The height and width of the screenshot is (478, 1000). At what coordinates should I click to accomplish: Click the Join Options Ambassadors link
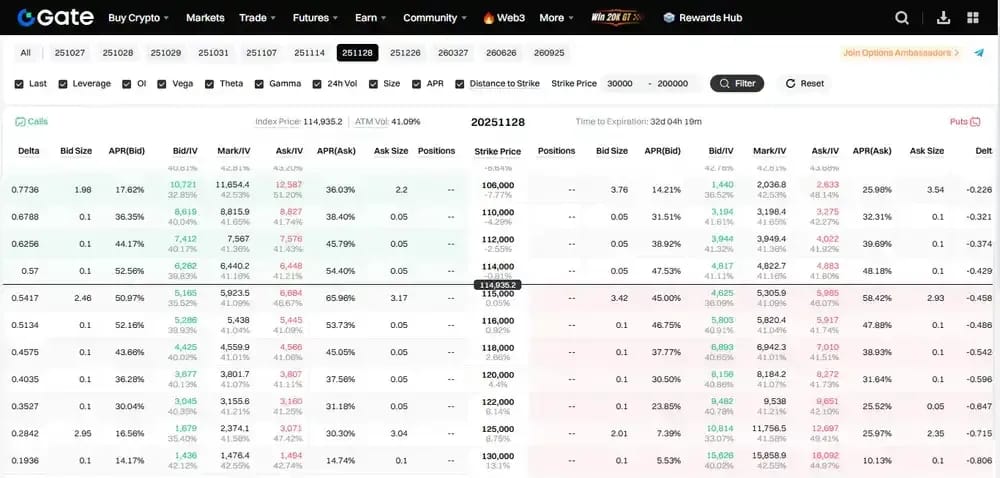(901, 53)
